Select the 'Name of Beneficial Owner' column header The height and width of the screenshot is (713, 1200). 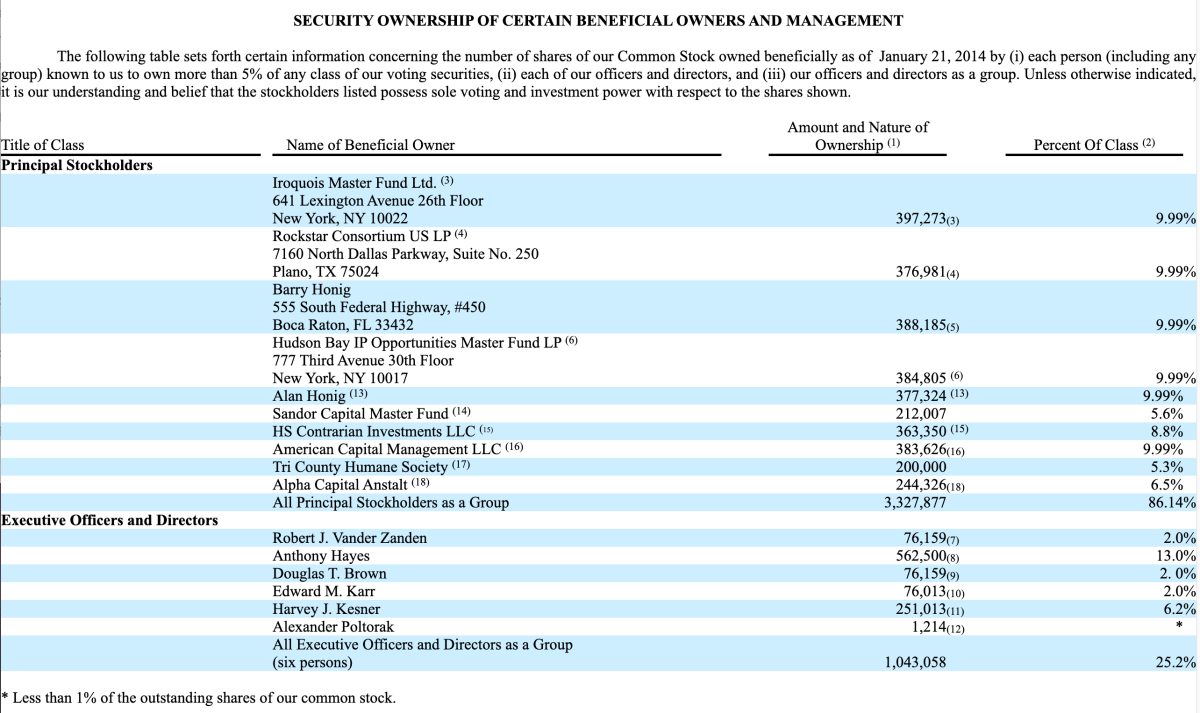370,145
